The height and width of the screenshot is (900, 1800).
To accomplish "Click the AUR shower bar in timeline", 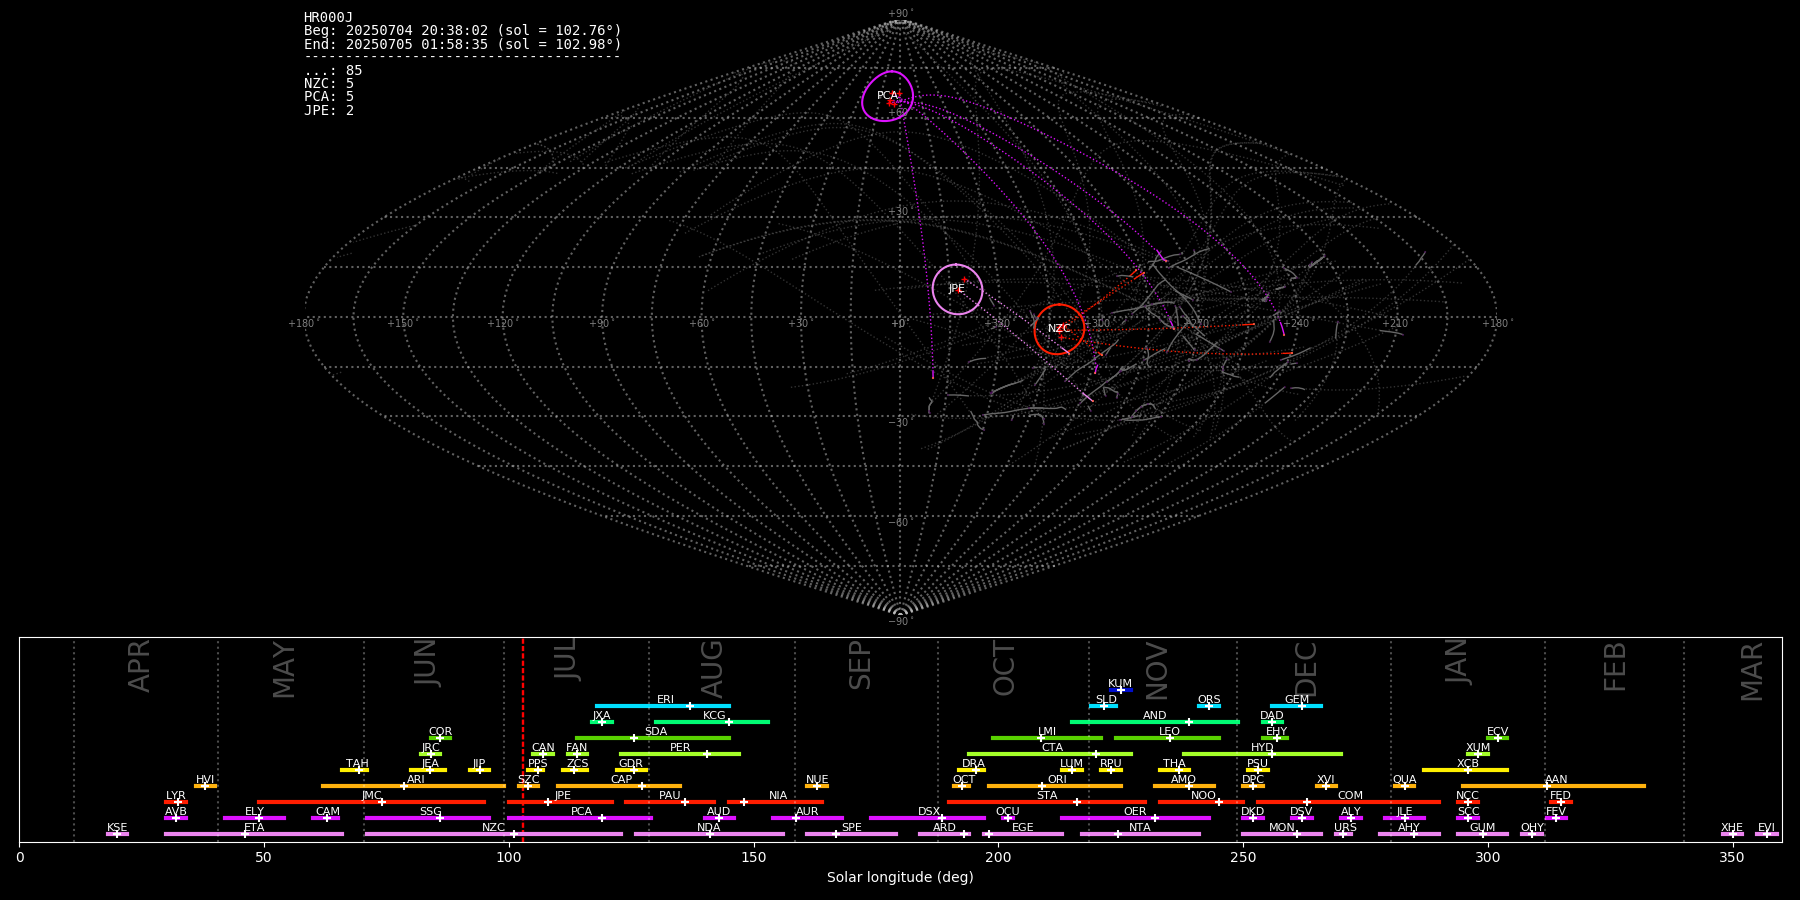I will (x=807, y=818).
